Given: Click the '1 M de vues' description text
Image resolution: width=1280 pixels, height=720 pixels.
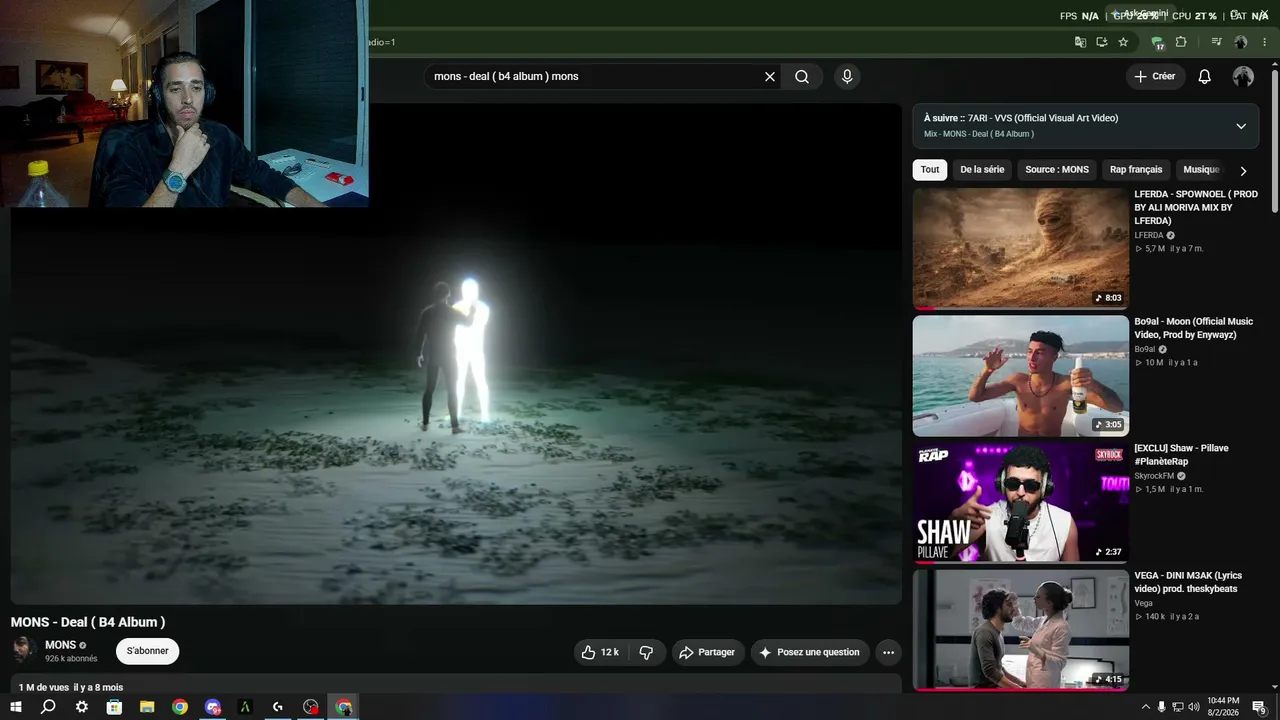Looking at the screenshot, I should (44, 687).
